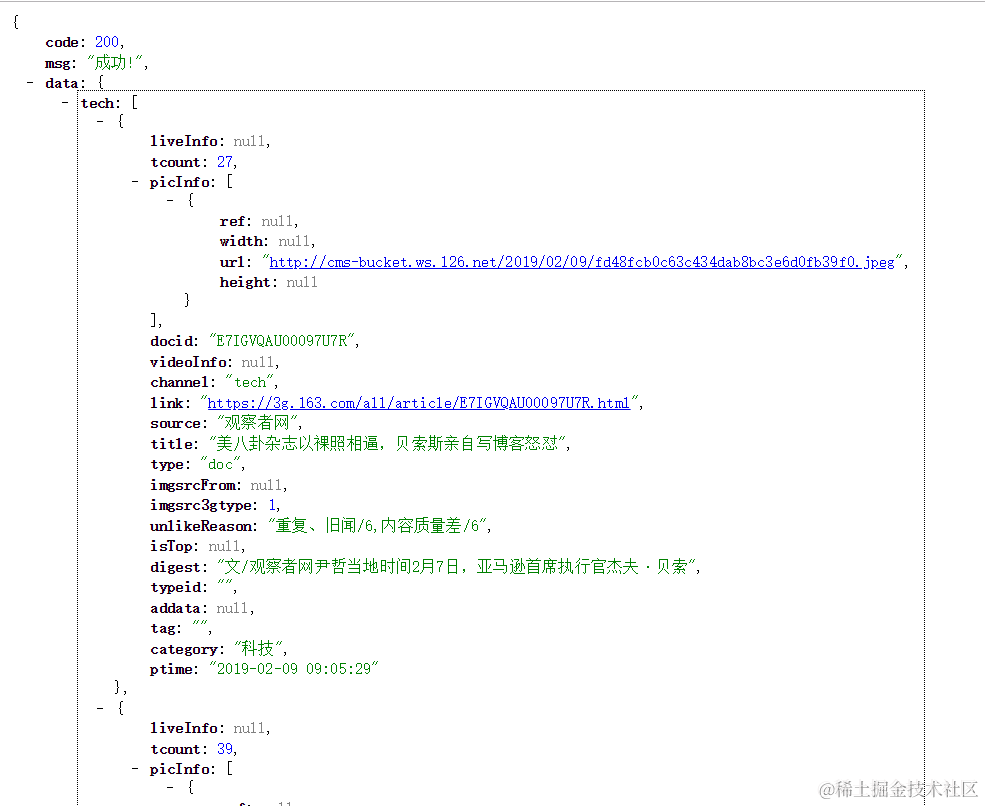Click the isTop key
The height and width of the screenshot is (806, 985).
171,546
